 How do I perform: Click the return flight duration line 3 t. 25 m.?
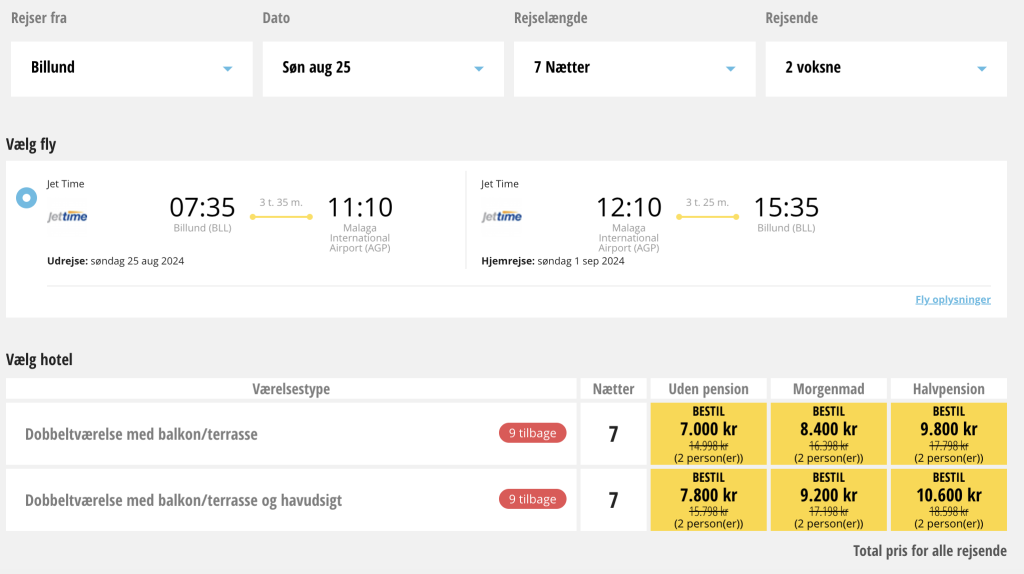tap(707, 216)
